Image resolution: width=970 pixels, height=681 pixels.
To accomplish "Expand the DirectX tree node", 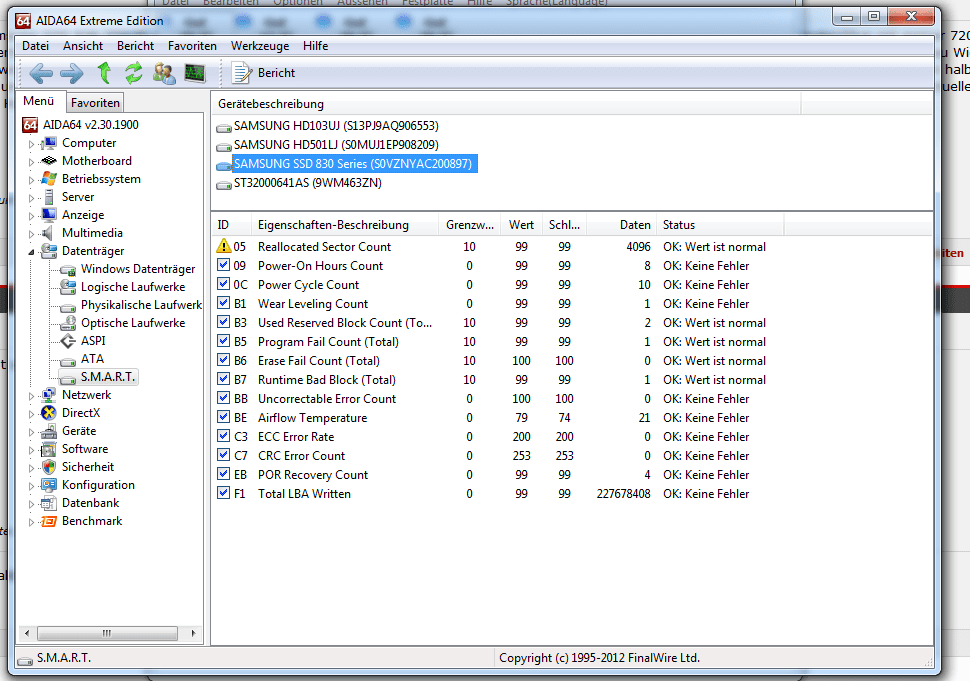I will 31,414.
